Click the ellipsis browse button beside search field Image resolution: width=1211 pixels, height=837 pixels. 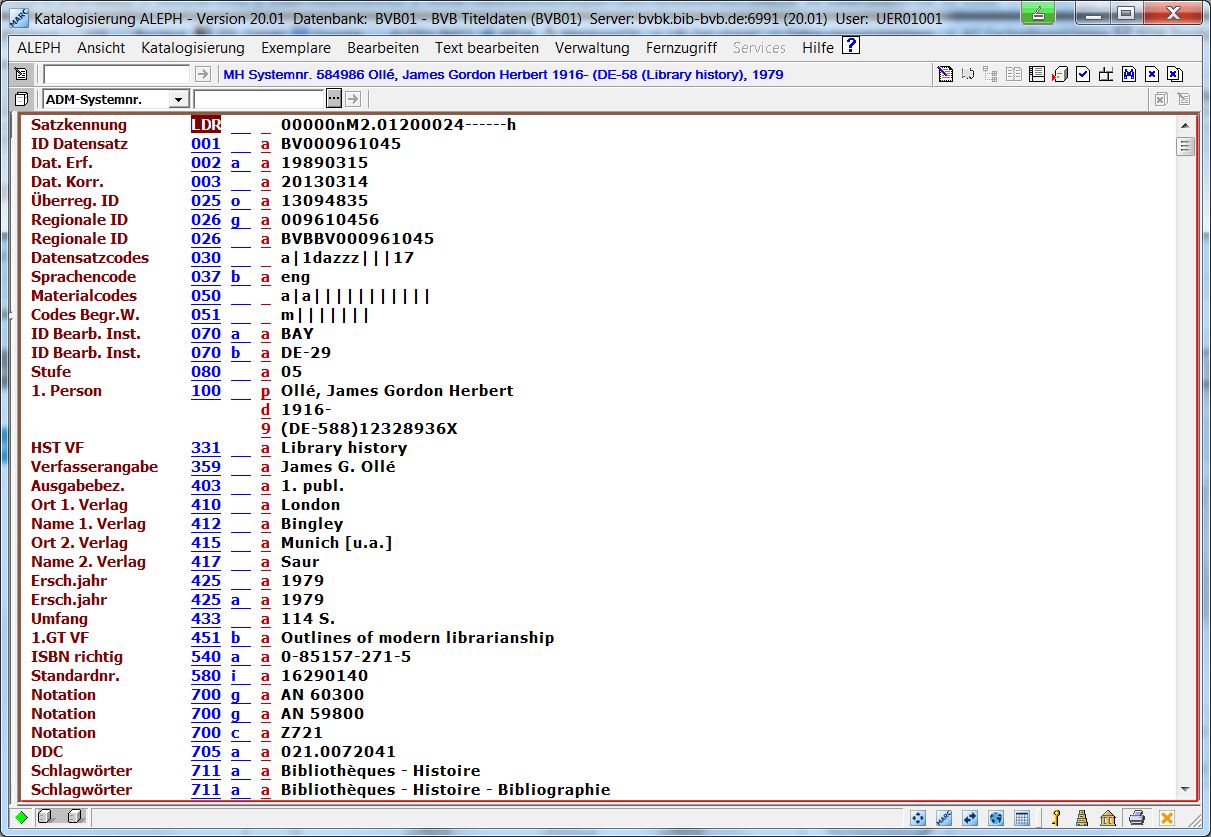point(334,99)
